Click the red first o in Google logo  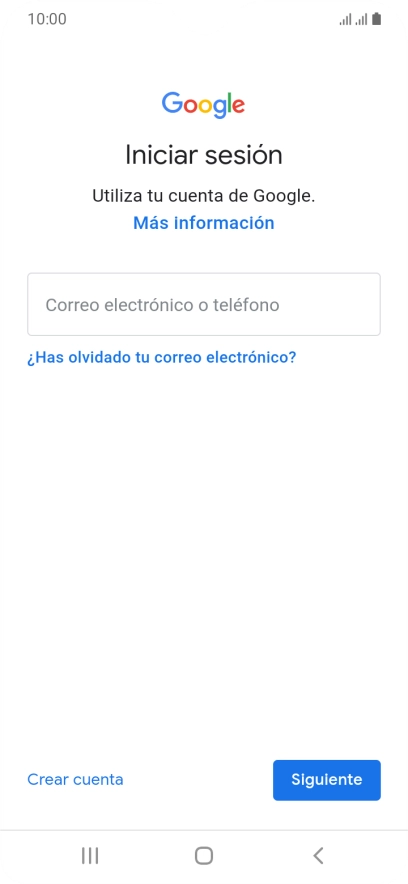tap(190, 107)
